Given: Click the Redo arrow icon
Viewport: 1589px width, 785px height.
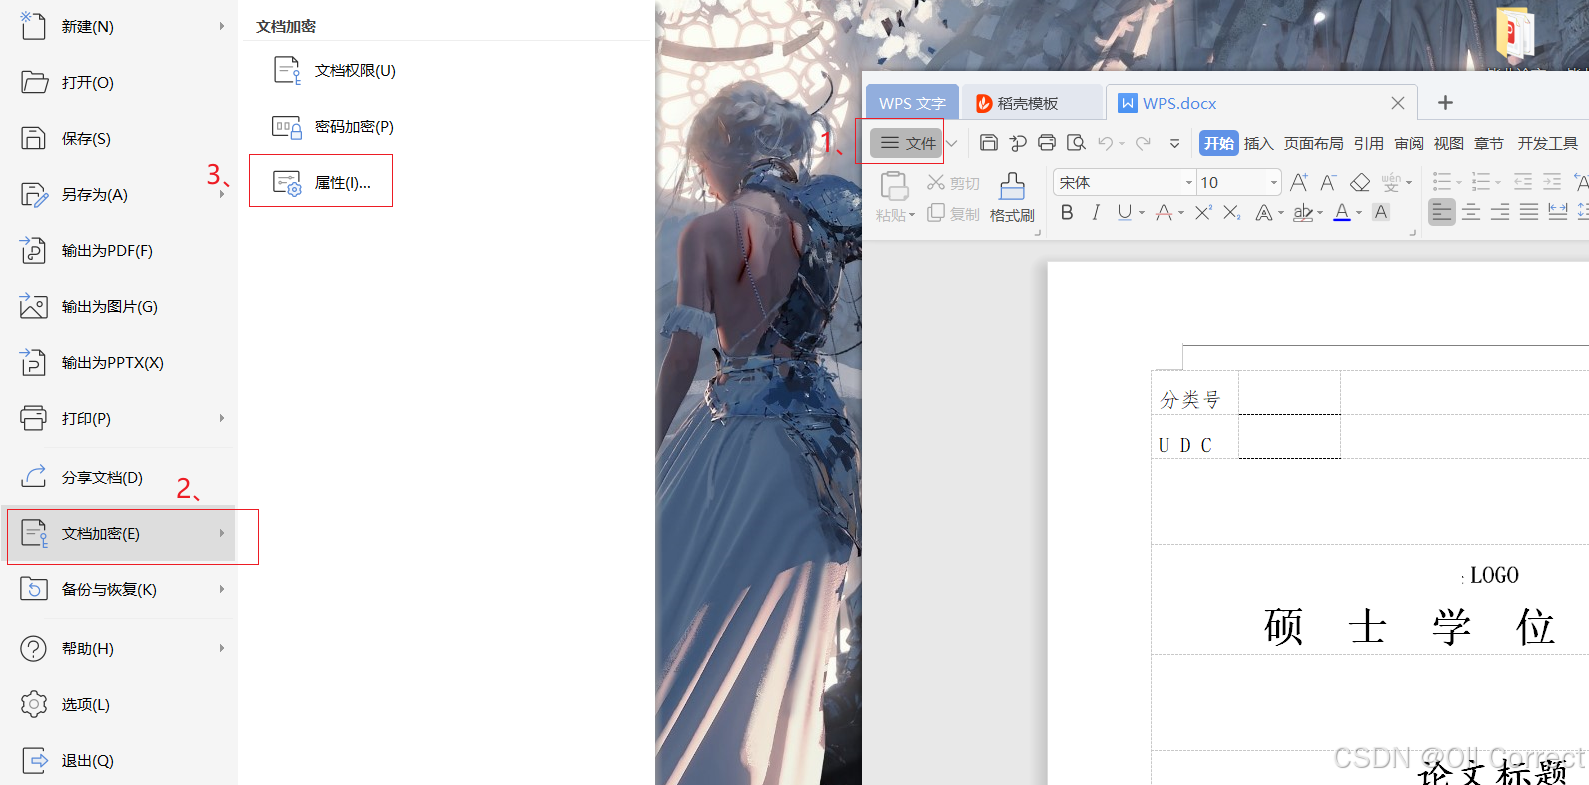Looking at the screenshot, I should (x=1143, y=143).
